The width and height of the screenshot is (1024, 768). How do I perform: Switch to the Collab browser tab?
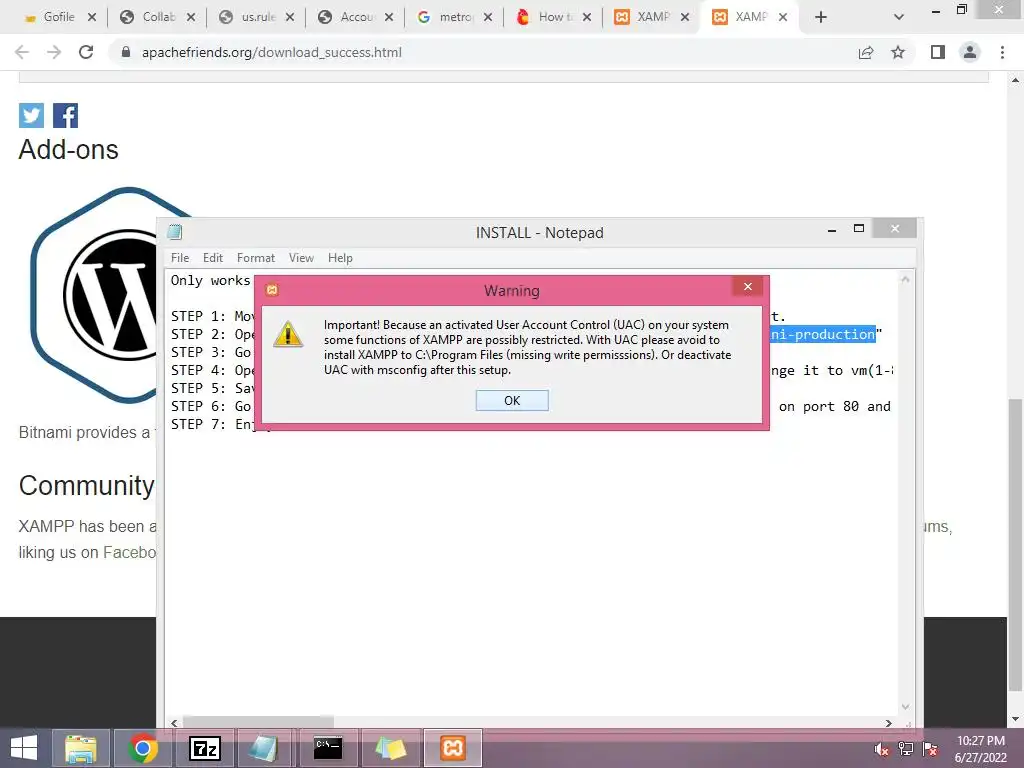(x=149, y=17)
